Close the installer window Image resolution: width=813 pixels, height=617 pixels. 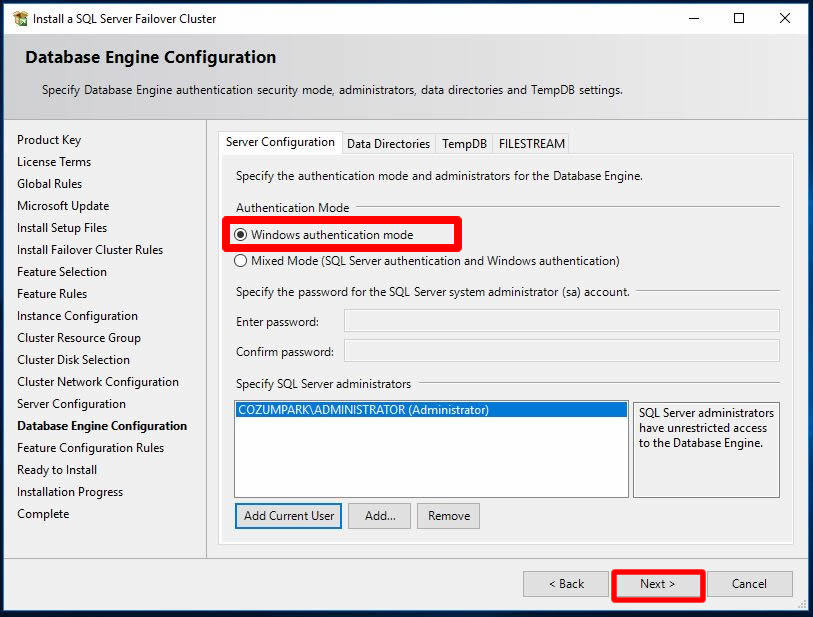[x=785, y=18]
